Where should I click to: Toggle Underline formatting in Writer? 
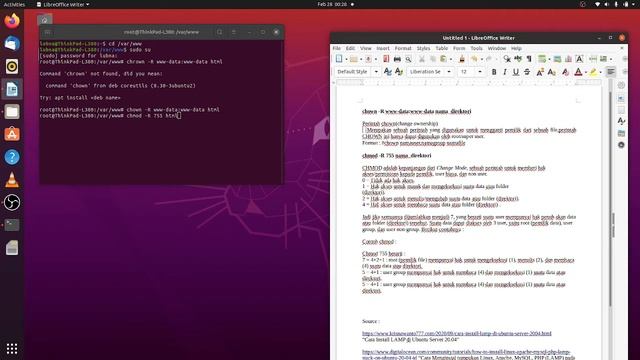pos(516,72)
